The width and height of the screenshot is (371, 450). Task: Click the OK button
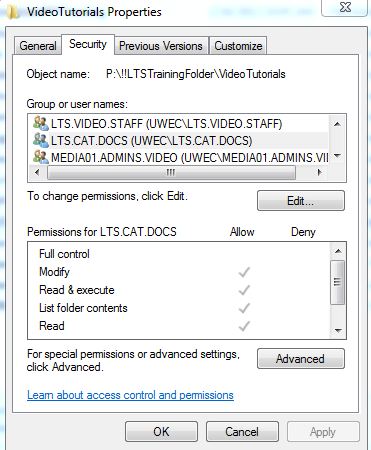click(161, 432)
